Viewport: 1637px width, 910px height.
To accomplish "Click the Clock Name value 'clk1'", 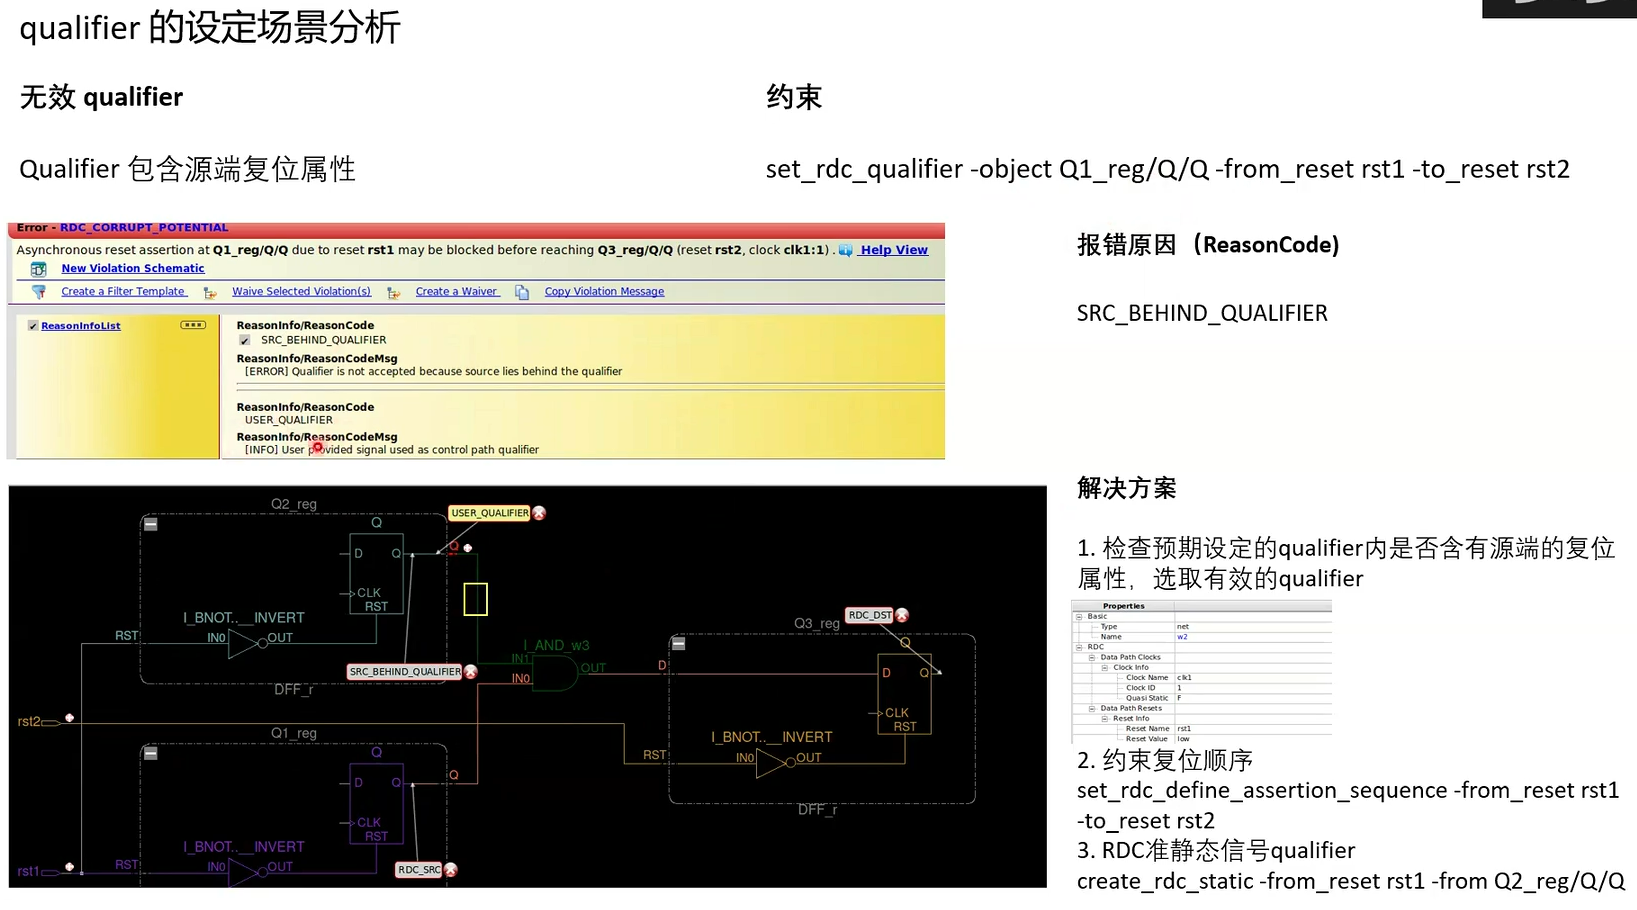I will (1184, 678).
